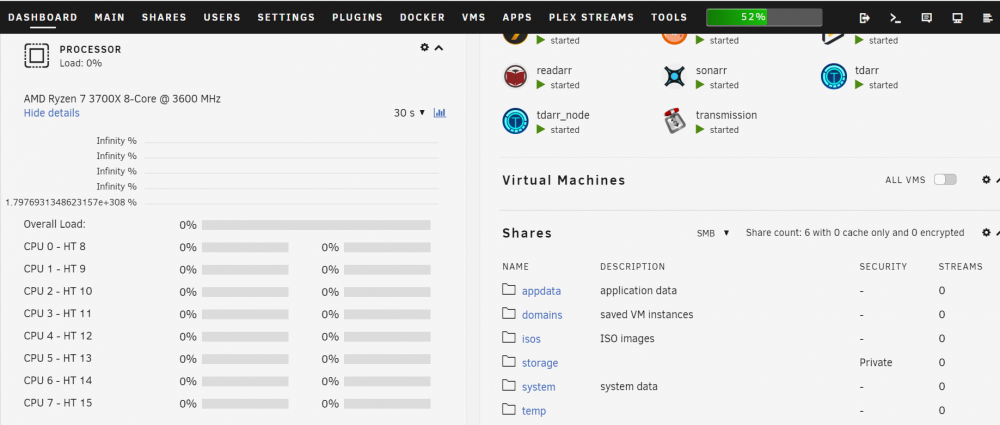The image size is (1000, 425).
Task: Click the transmission container icon
Action: (x=674, y=121)
